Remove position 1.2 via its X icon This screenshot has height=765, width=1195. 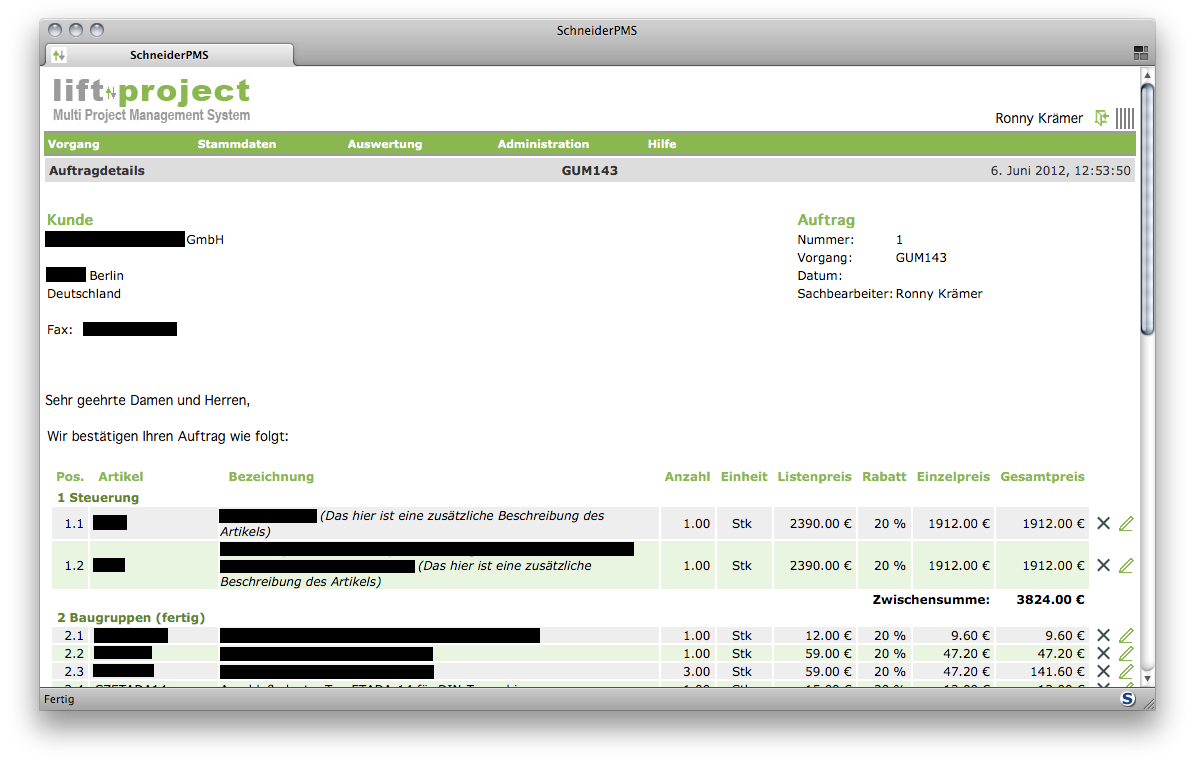(1104, 565)
